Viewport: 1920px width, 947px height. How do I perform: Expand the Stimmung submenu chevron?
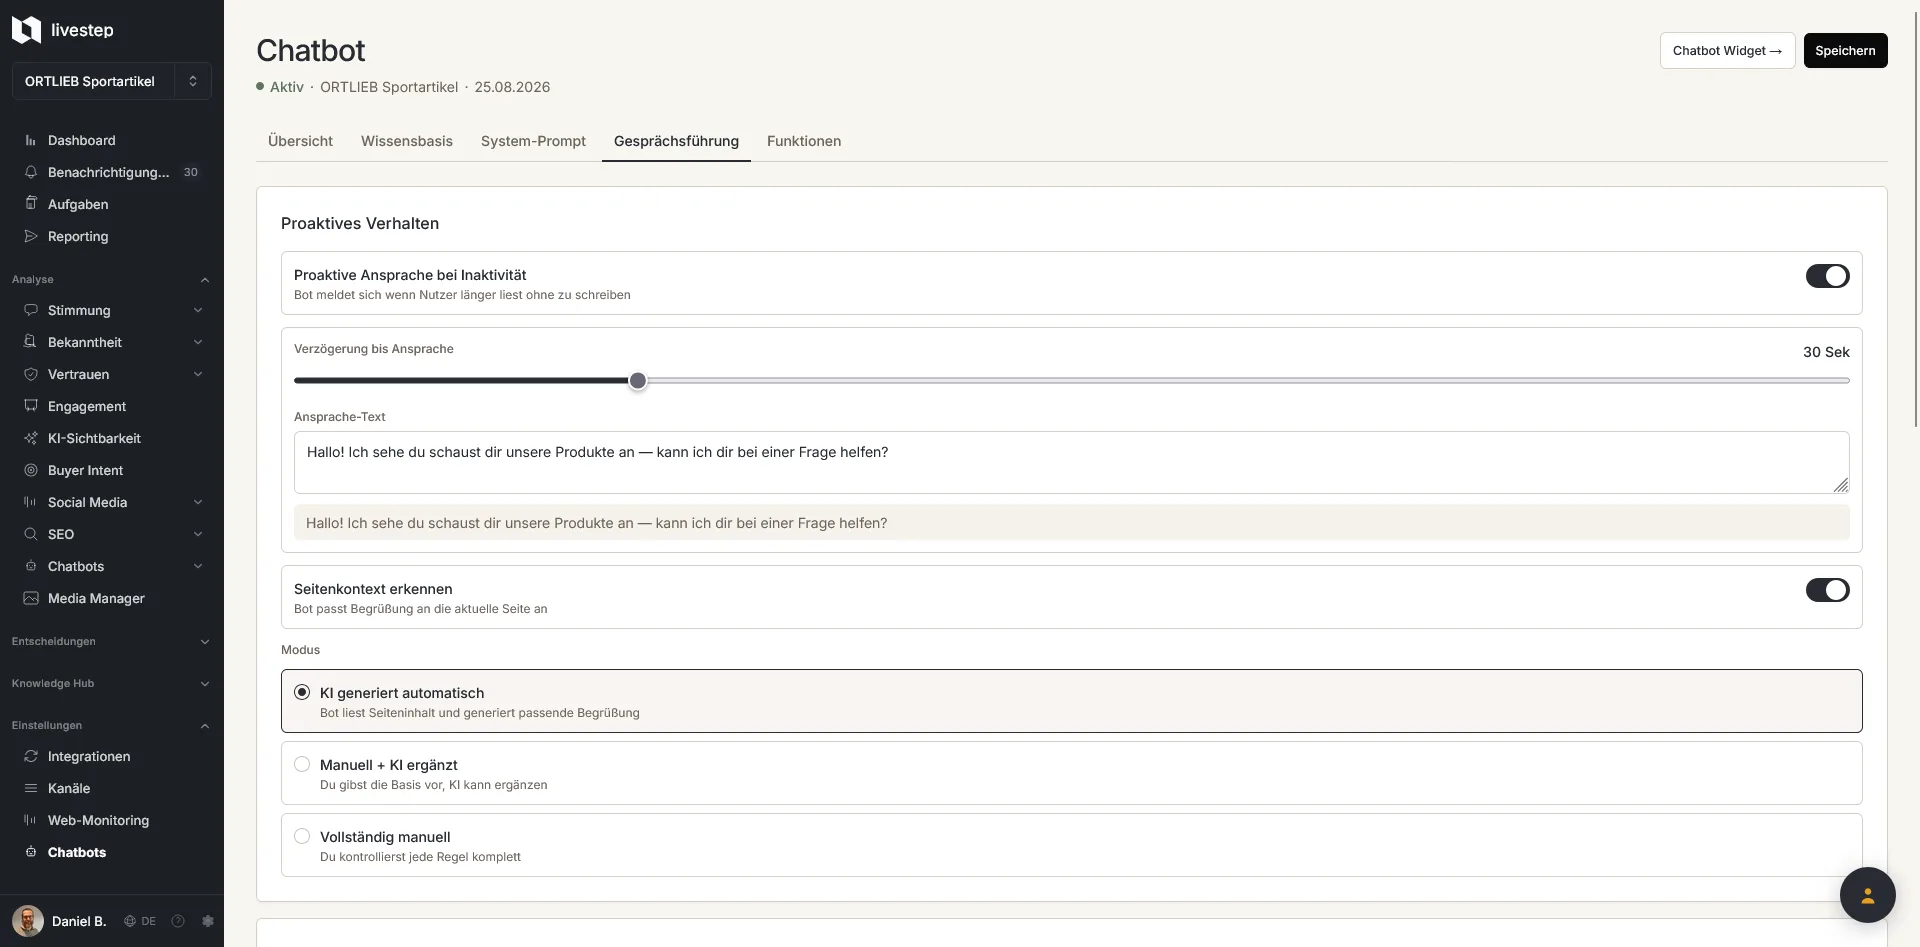tap(198, 310)
